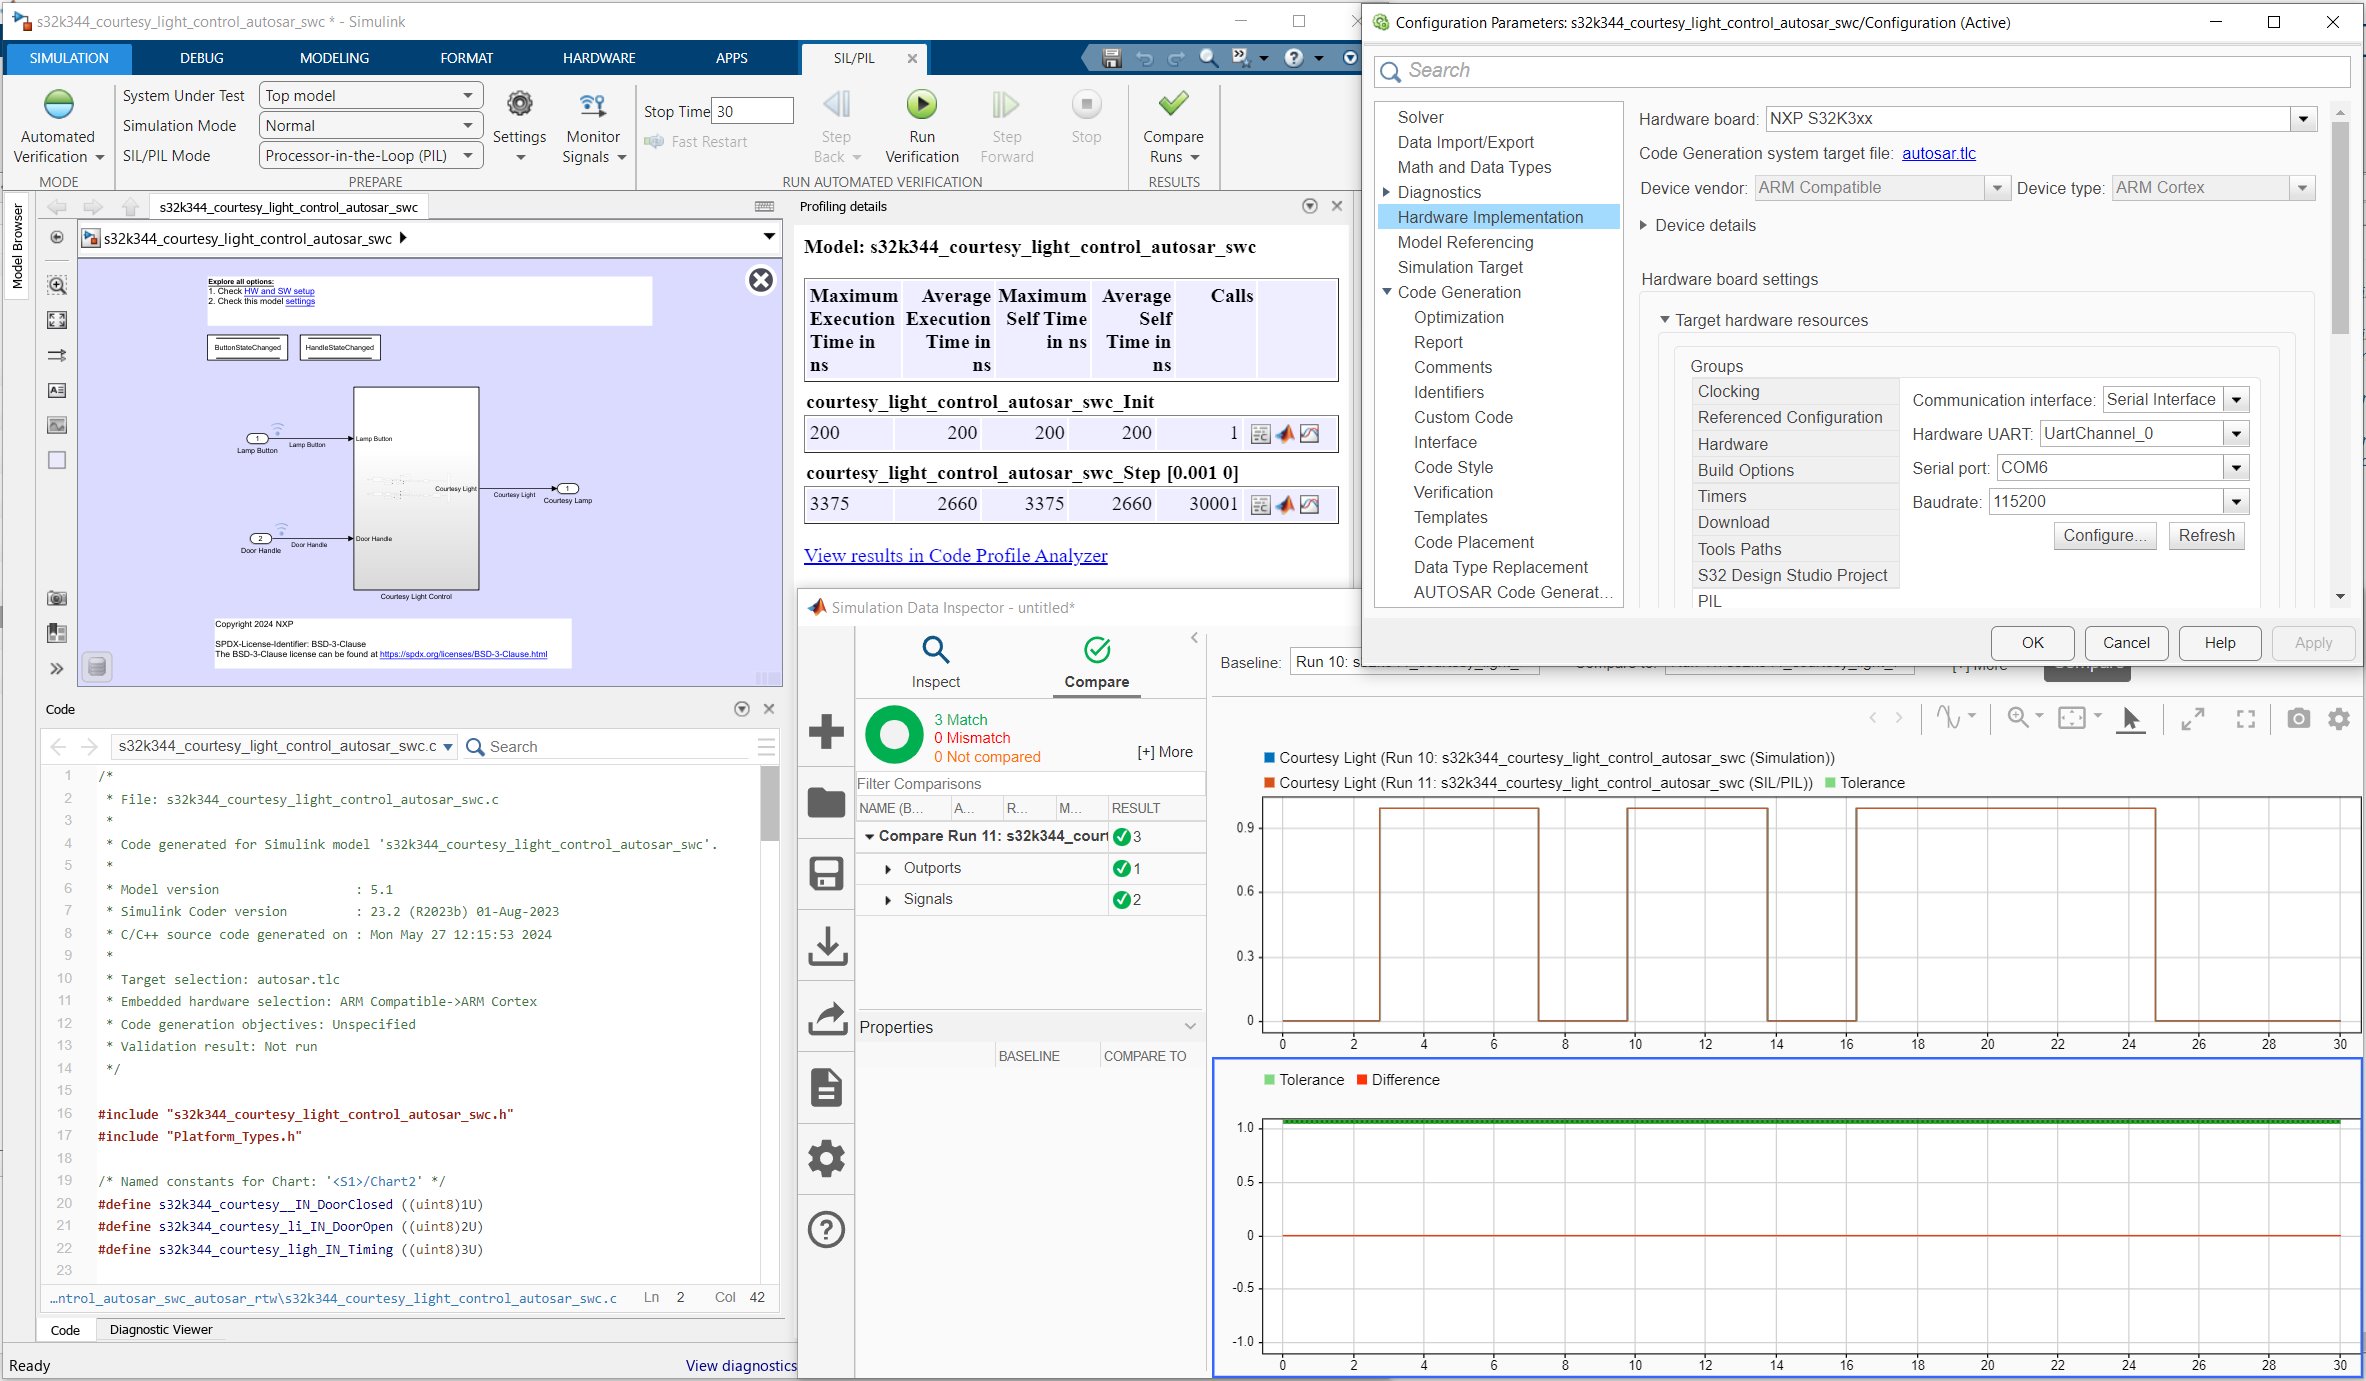Switch to the Diagnostic Viewer tab
Viewport: 2366px width, 1381px height.
click(x=160, y=1330)
